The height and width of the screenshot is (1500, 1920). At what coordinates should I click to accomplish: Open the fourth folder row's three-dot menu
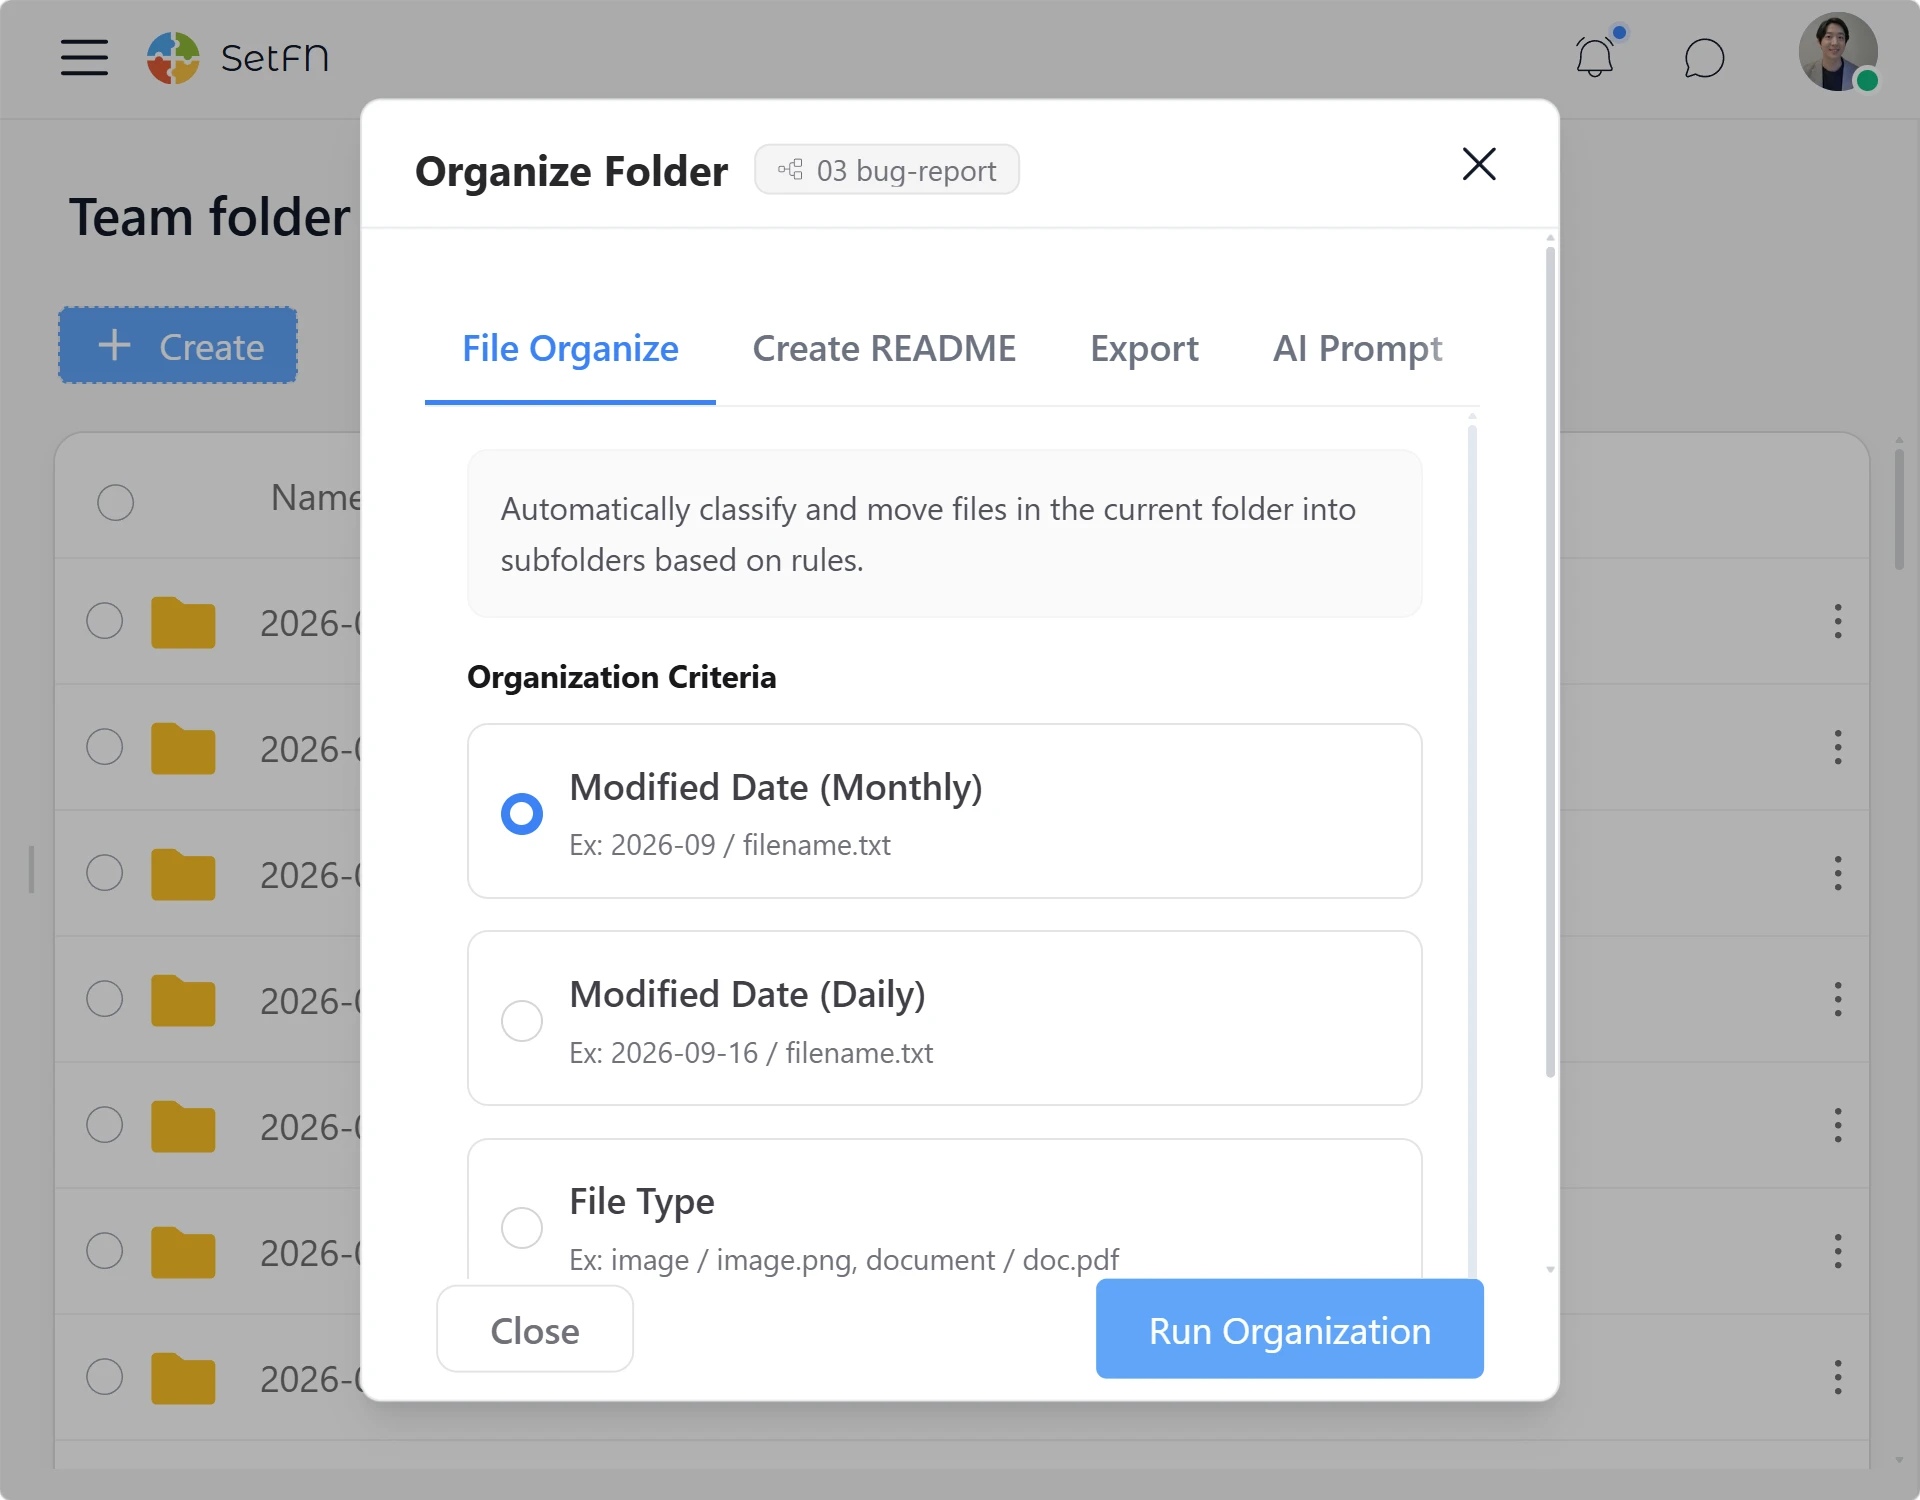coord(1838,999)
